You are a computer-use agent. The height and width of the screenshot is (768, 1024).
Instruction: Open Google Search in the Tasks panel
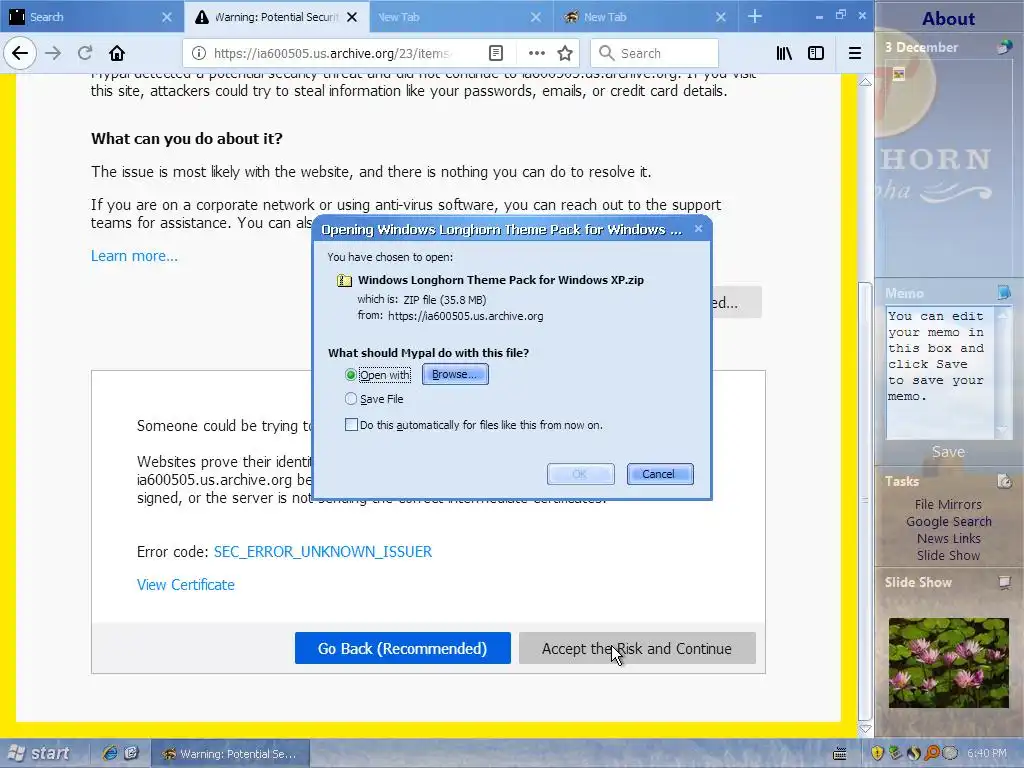tap(948, 521)
